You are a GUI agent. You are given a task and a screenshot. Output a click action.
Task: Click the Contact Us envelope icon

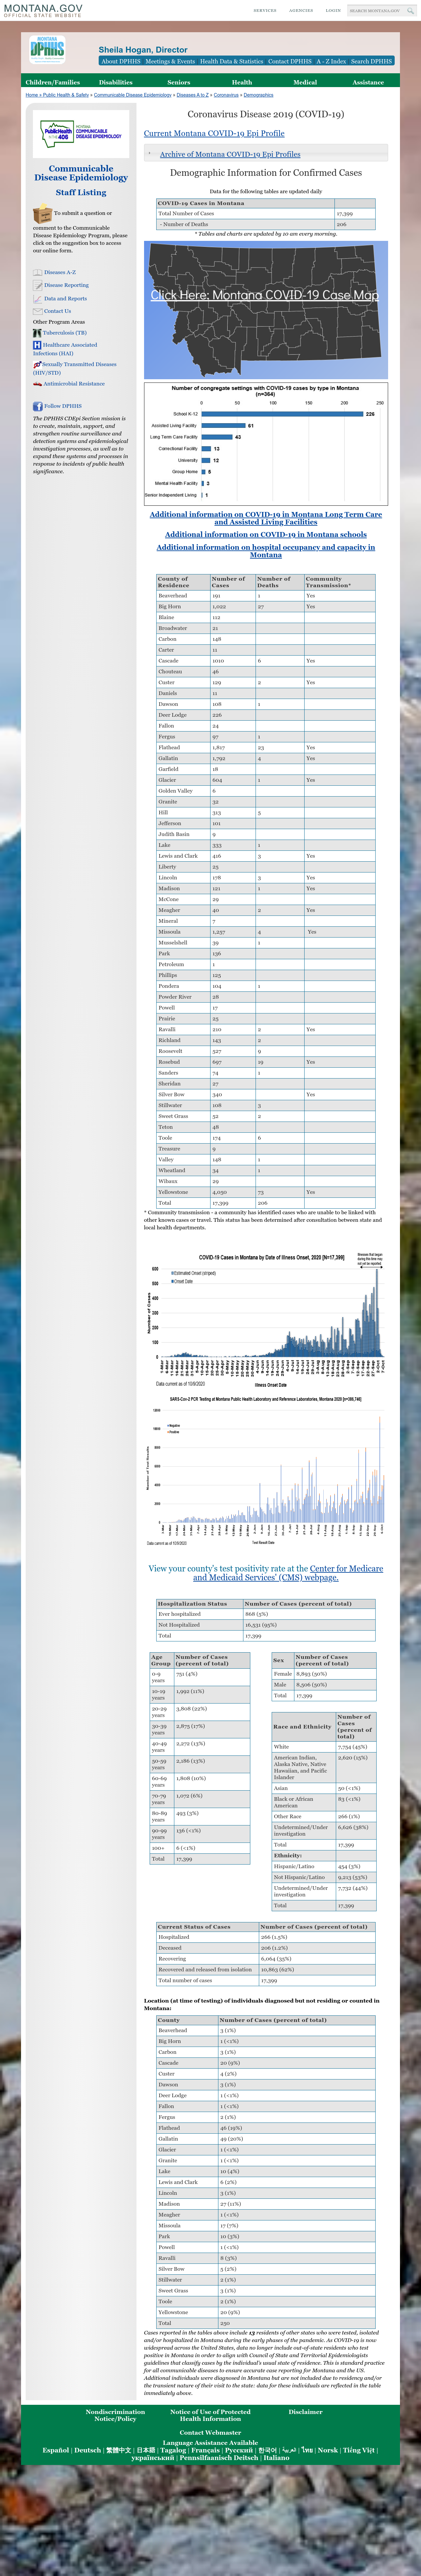[x=37, y=311]
